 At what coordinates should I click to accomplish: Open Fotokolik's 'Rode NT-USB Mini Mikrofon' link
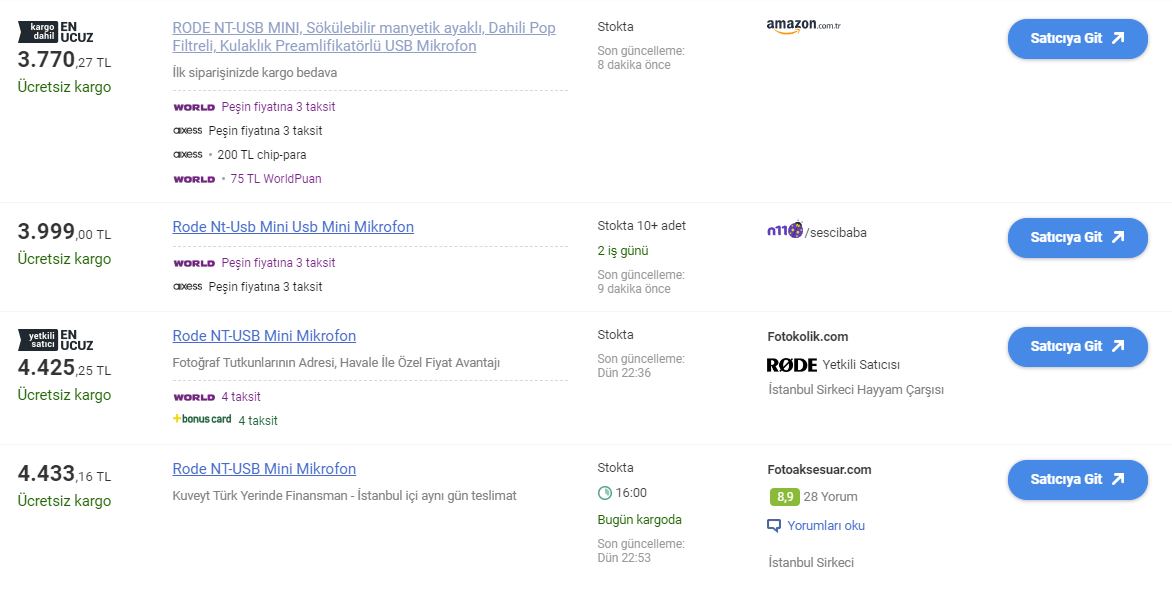(x=264, y=336)
